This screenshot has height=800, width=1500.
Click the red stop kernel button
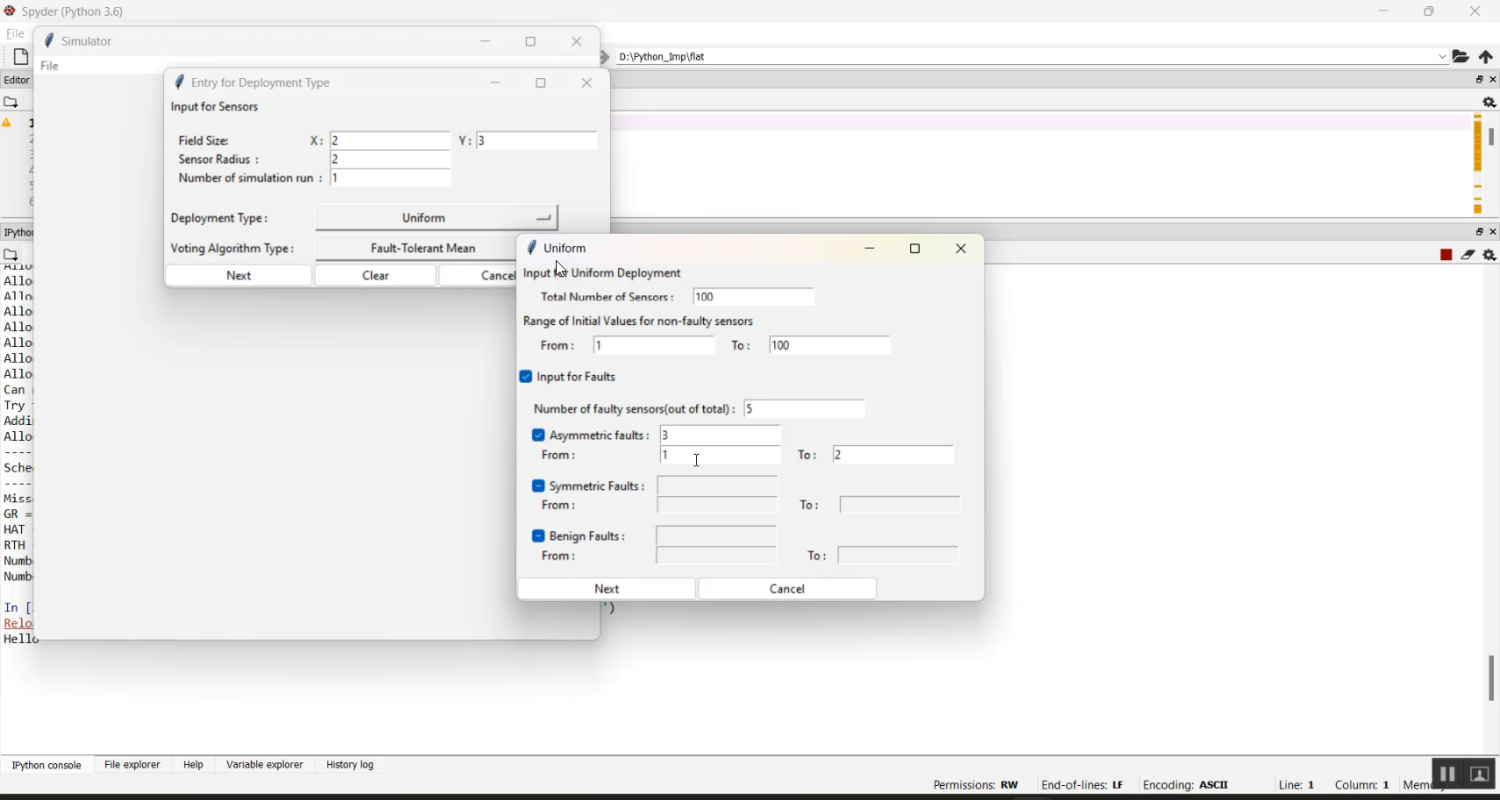click(1446, 256)
